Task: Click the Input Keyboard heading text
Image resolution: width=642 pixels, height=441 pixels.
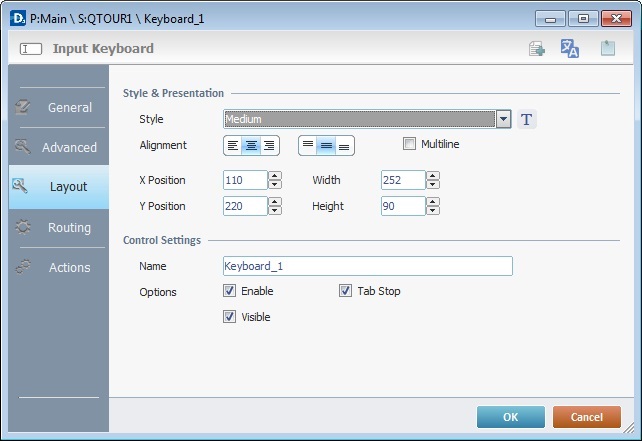Action: (103, 48)
